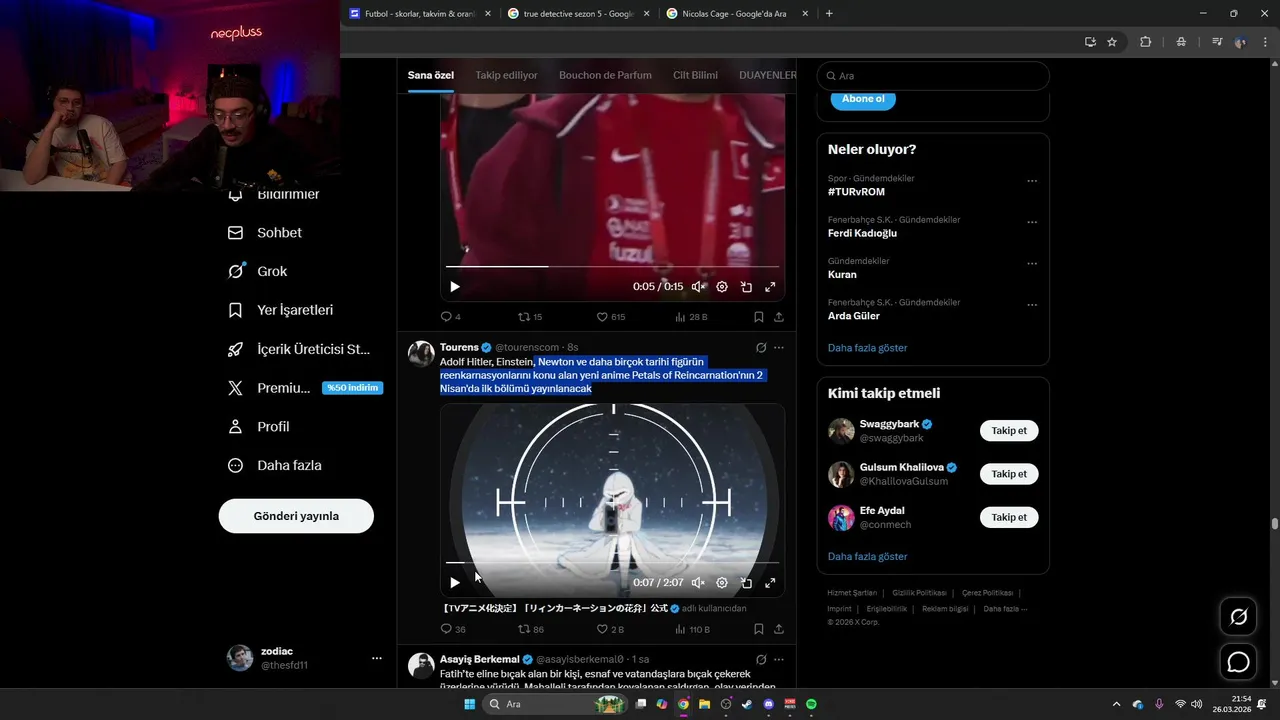Follow Swaggybark with Takip et
The width and height of the screenshot is (1280, 720).
click(1009, 431)
